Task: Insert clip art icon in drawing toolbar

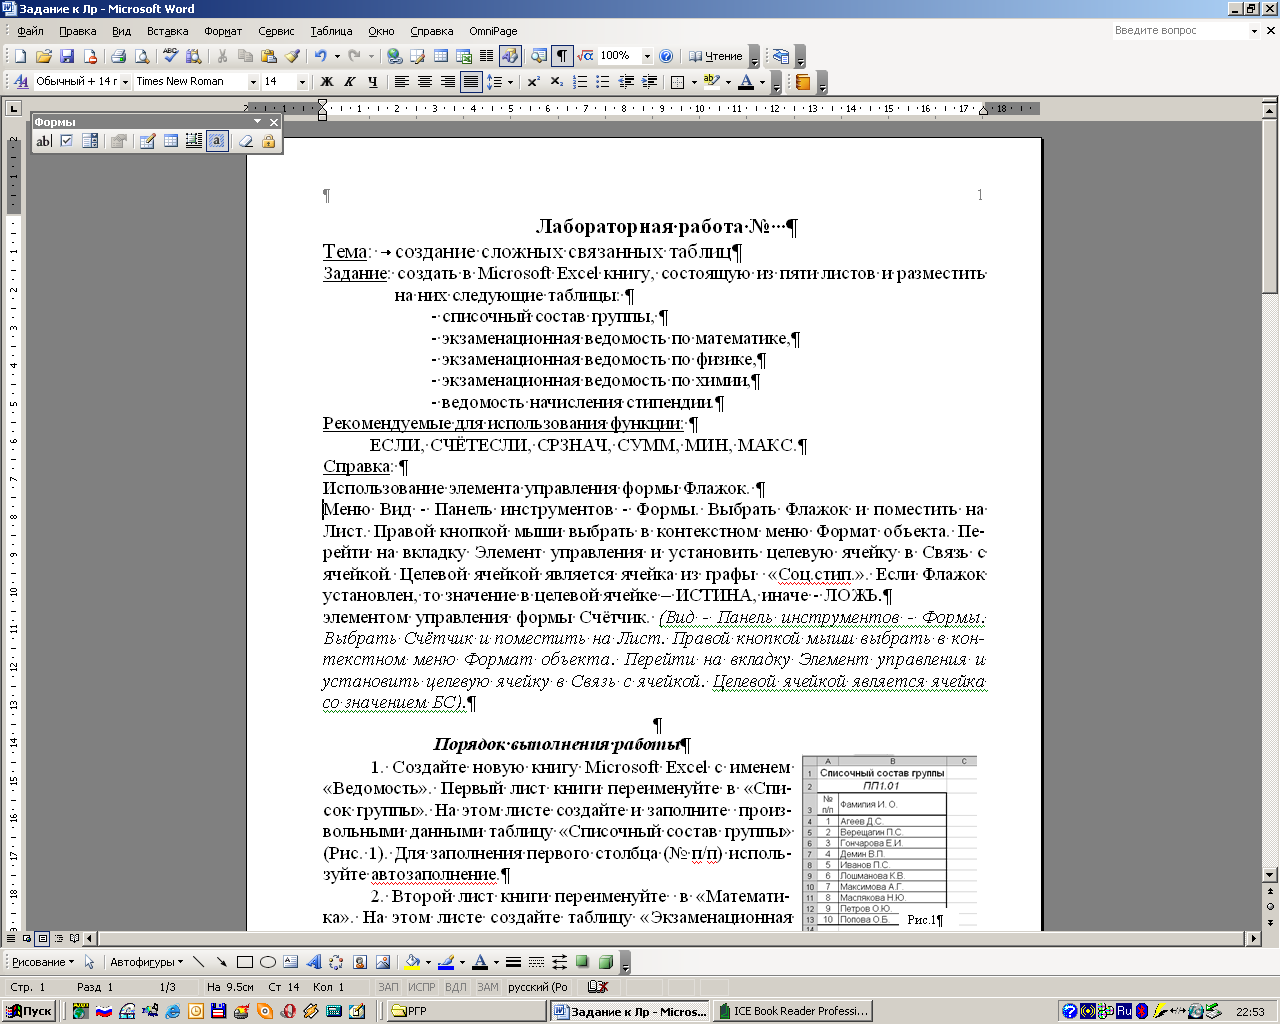Action: [x=359, y=962]
